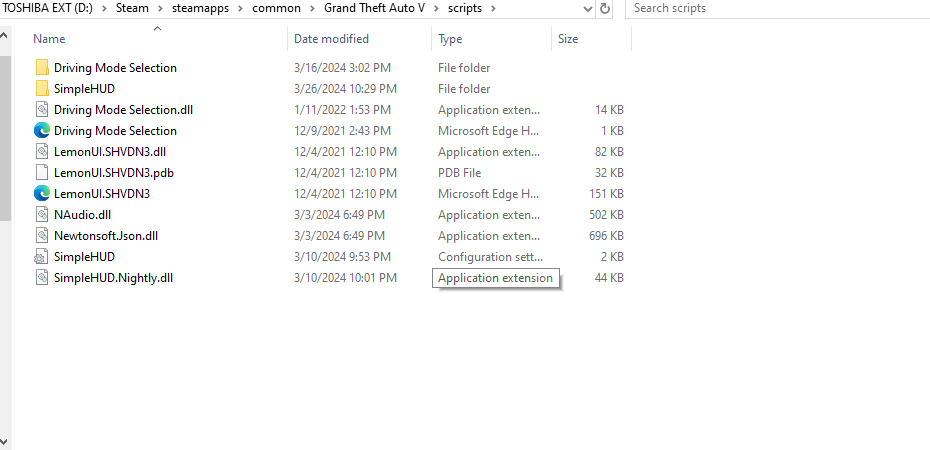Navigate to Steam breadcrumb
The height and width of the screenshot is (450, 930).
[132, 8]
